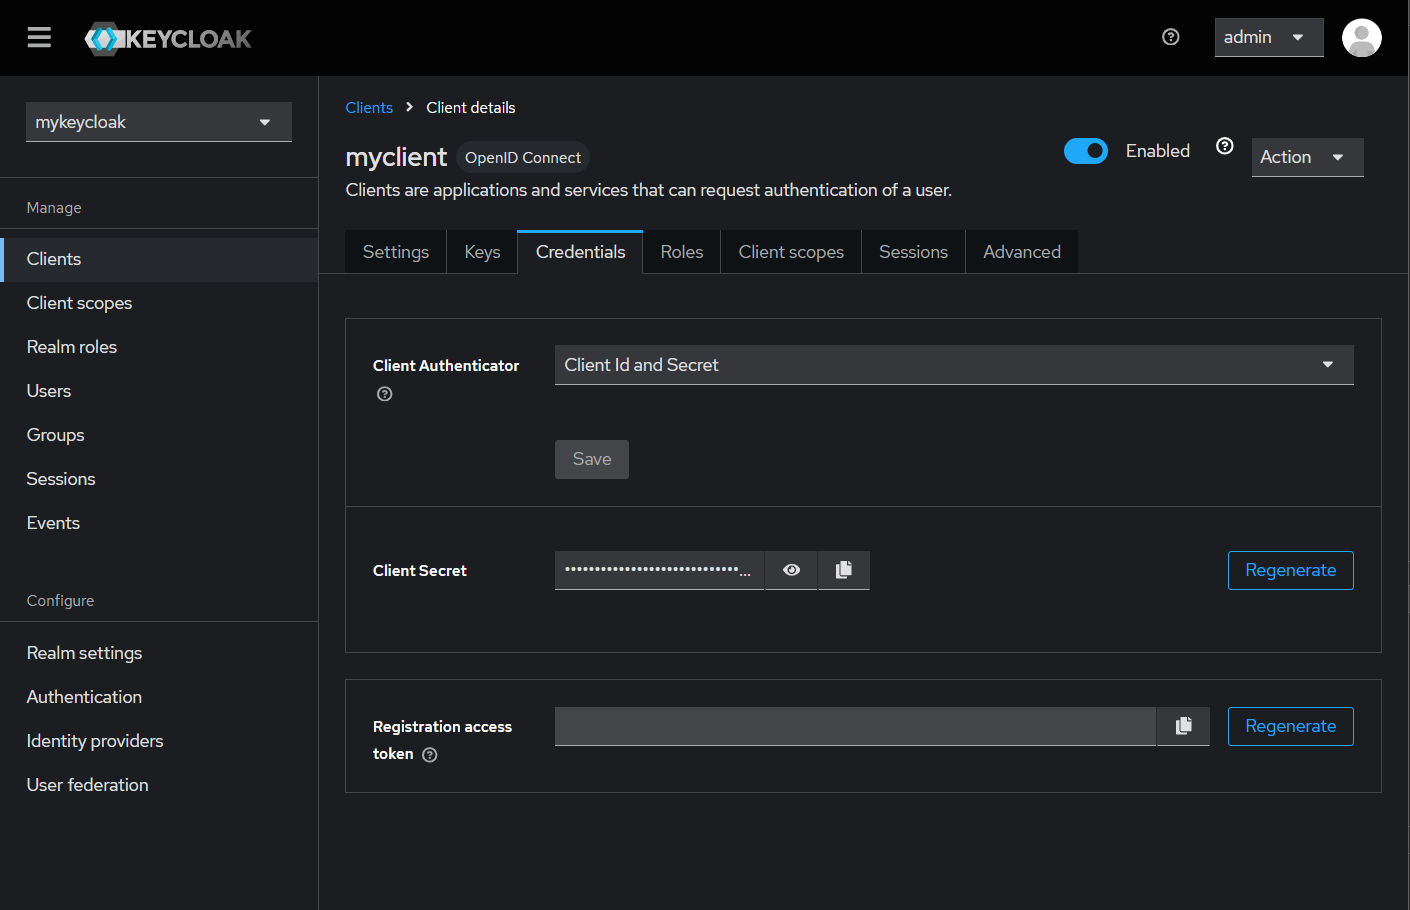
Task: Open Sessions in the sidebar
Action: tap(159, 479)
